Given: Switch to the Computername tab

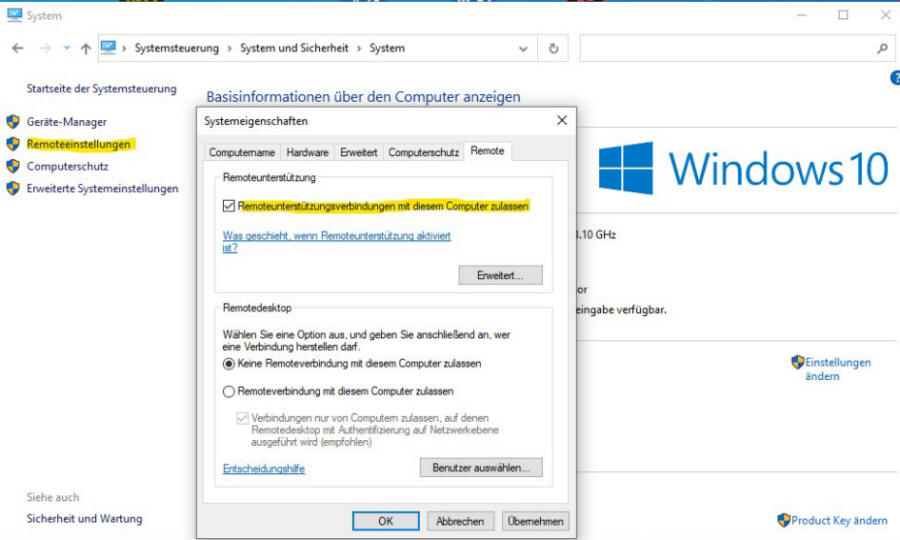Looking at the screenshot, I should coord(241,152).
